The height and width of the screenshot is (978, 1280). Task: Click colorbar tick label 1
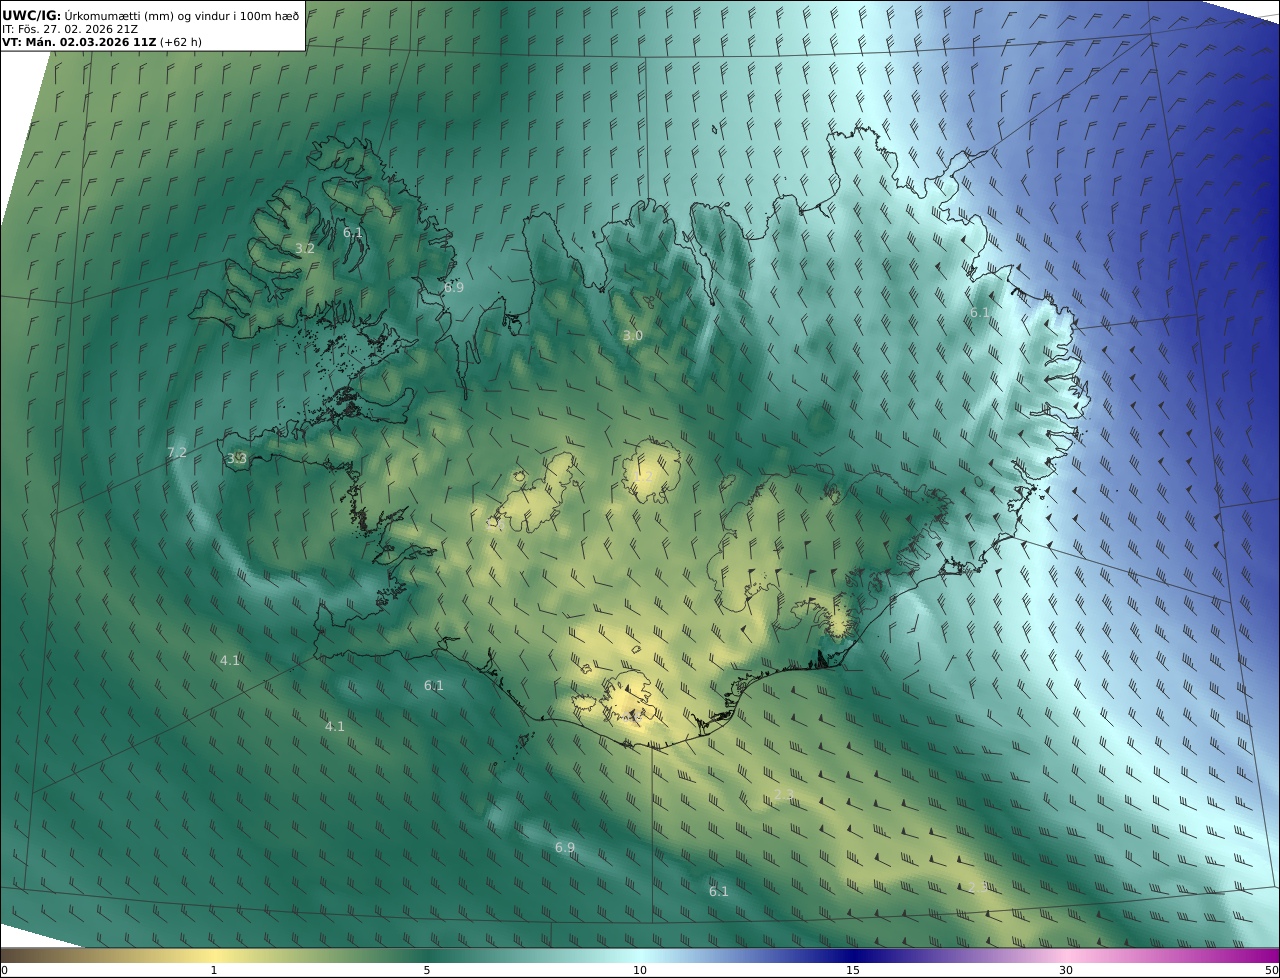click(214, 970)
